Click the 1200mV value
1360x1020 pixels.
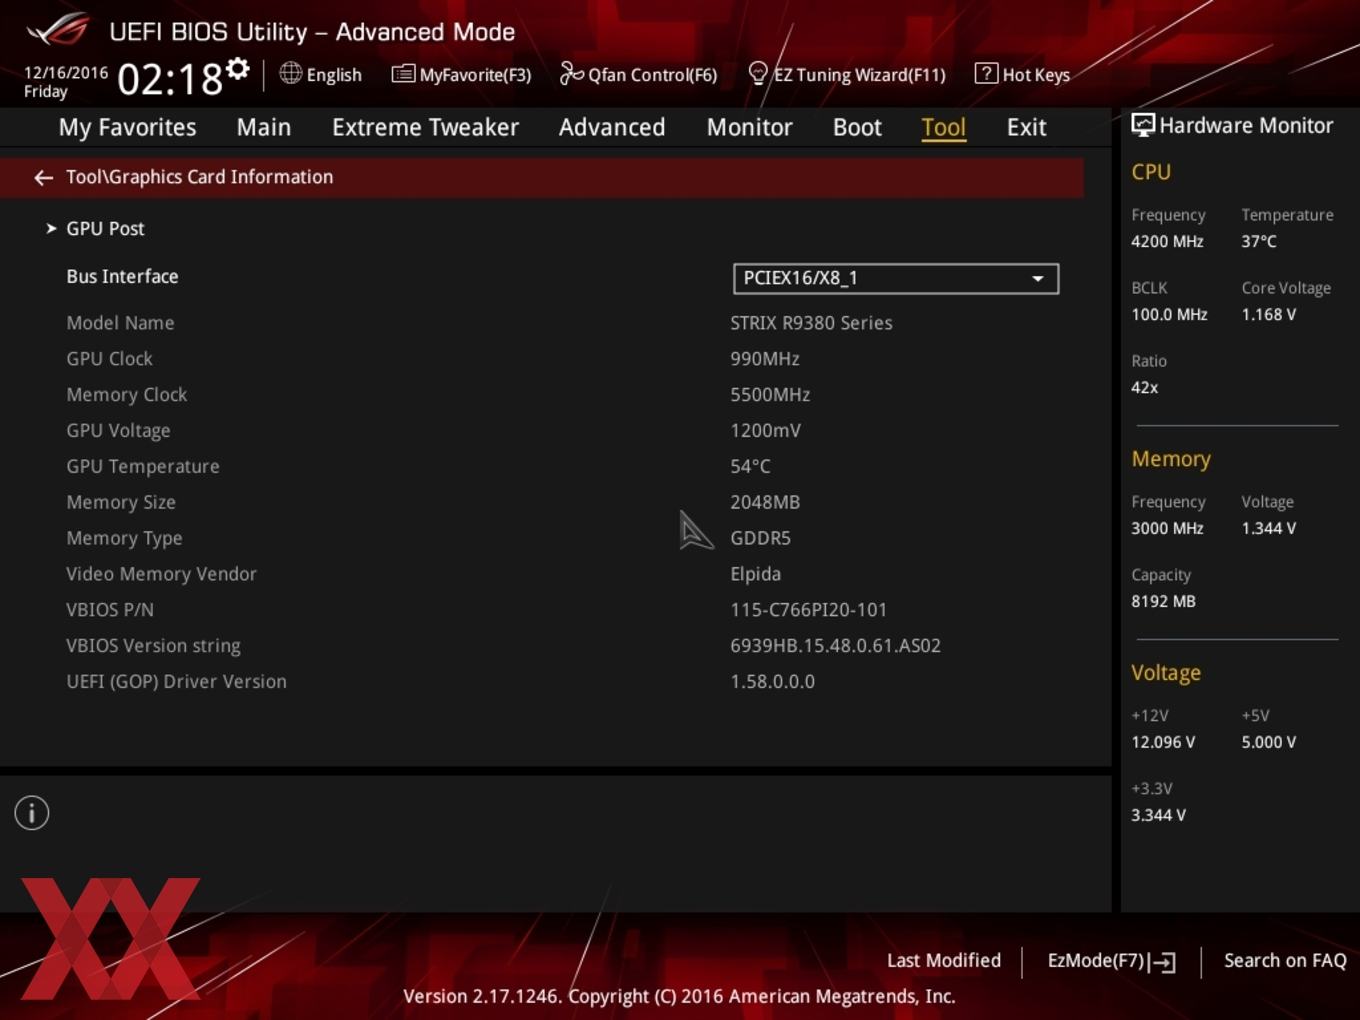[765, 431]
